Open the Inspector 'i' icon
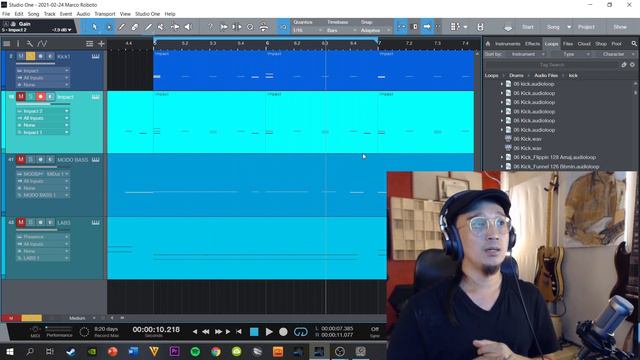640x360 pixels. coord(18,44)
